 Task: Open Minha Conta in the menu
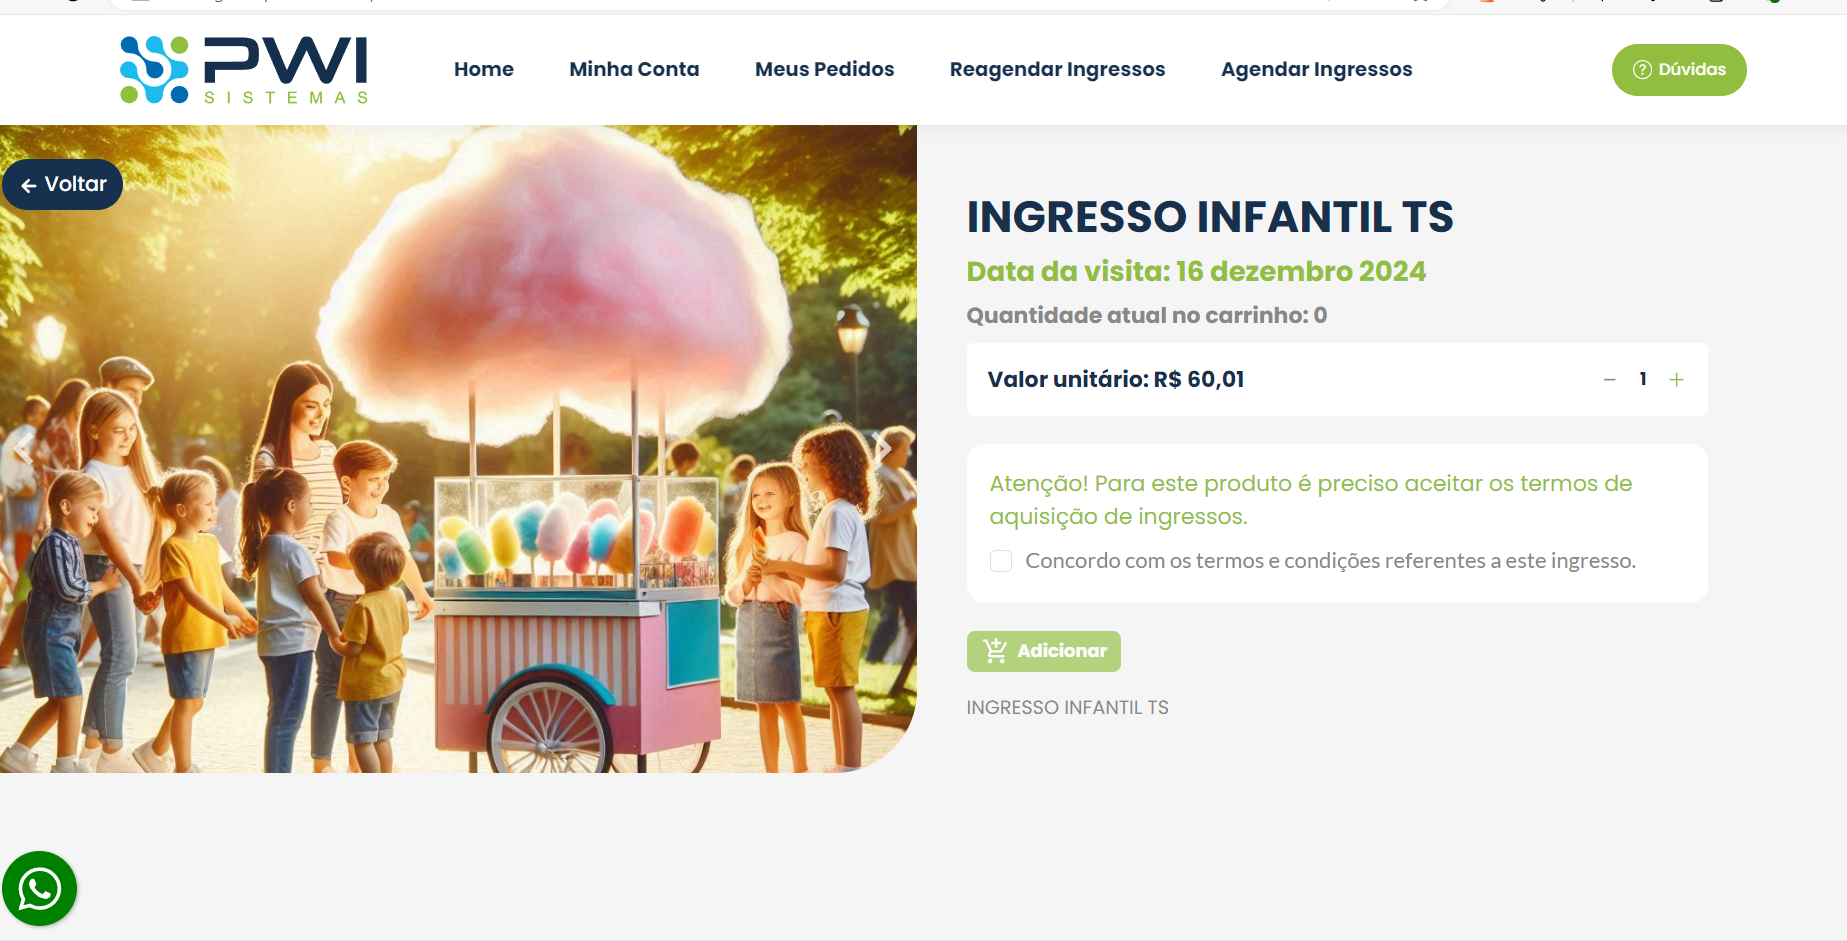pyautogui.click(x=634, y=69)
